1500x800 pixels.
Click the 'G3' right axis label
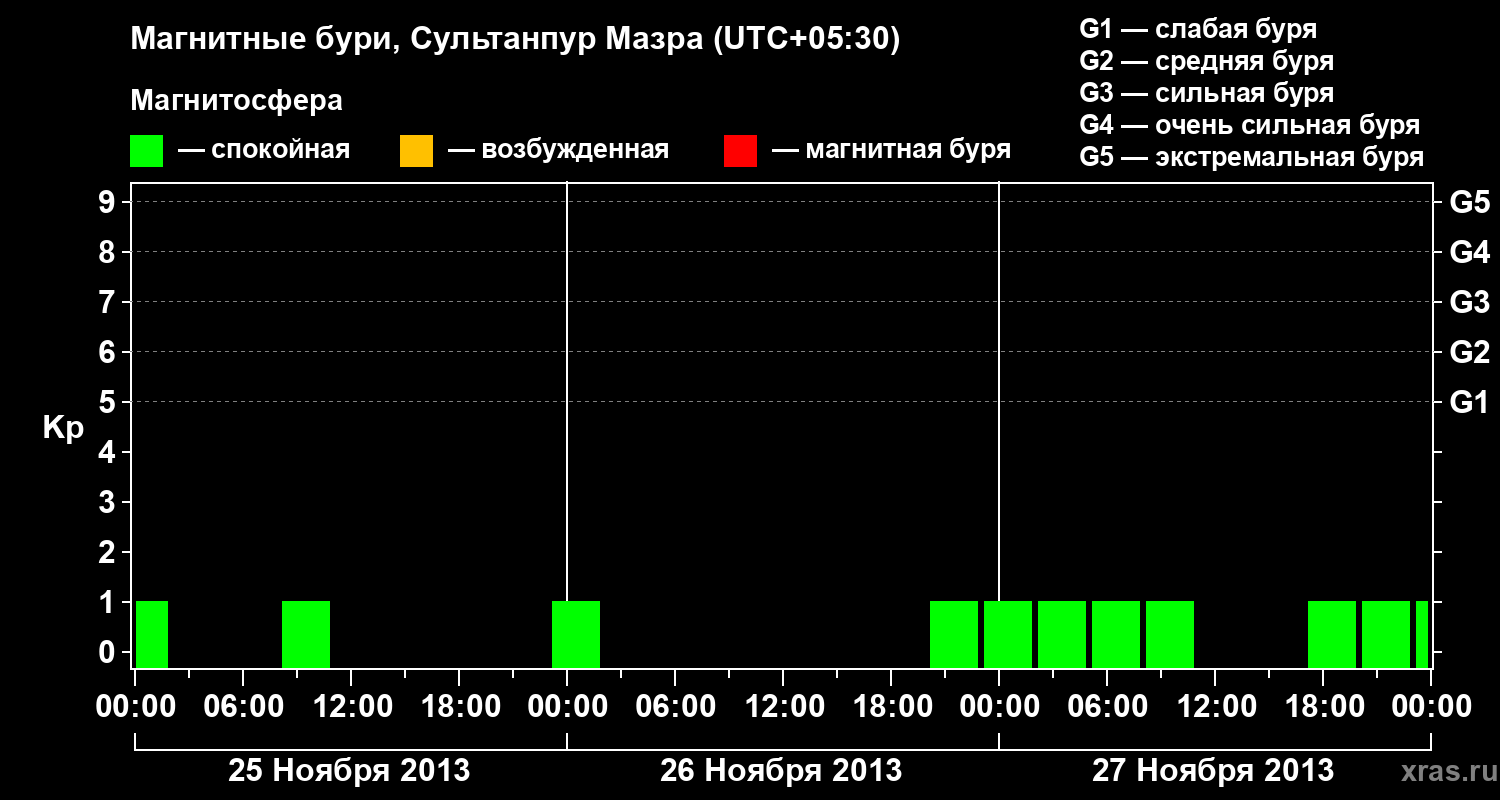click(x=1469, y=302)
